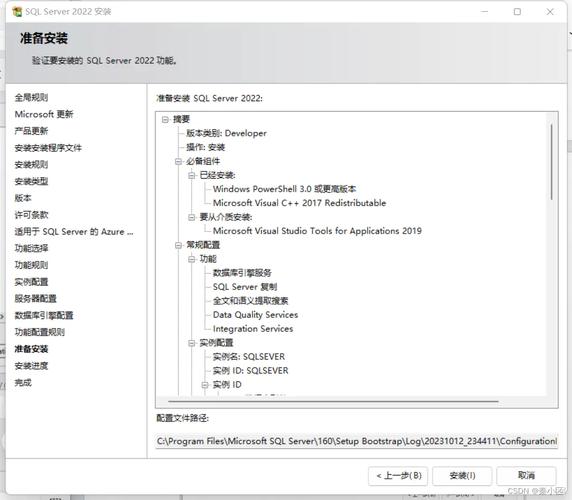
Task: Collapse the 实例配置 tree node
Action: click(x=192, y=343)
